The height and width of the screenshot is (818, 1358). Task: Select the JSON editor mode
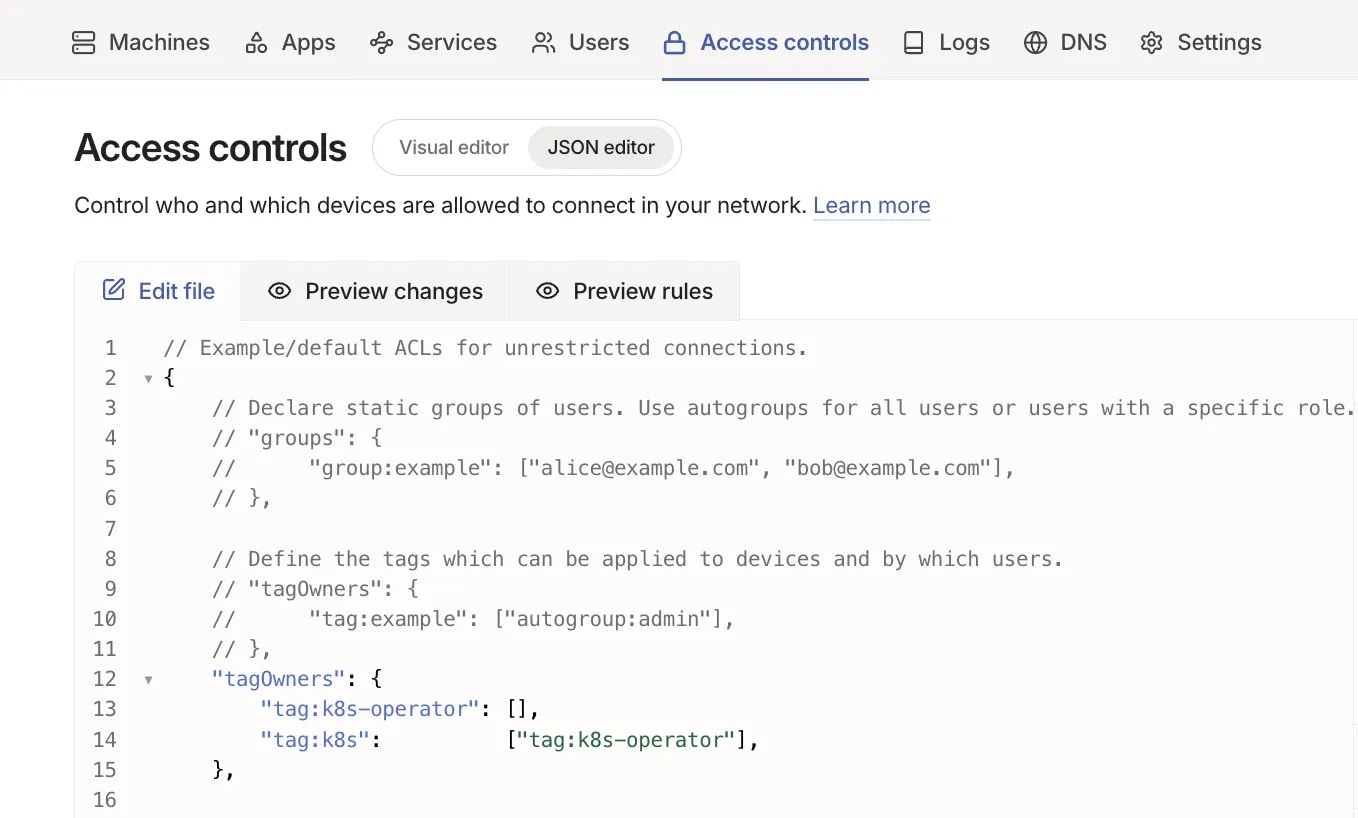[601, 147]
